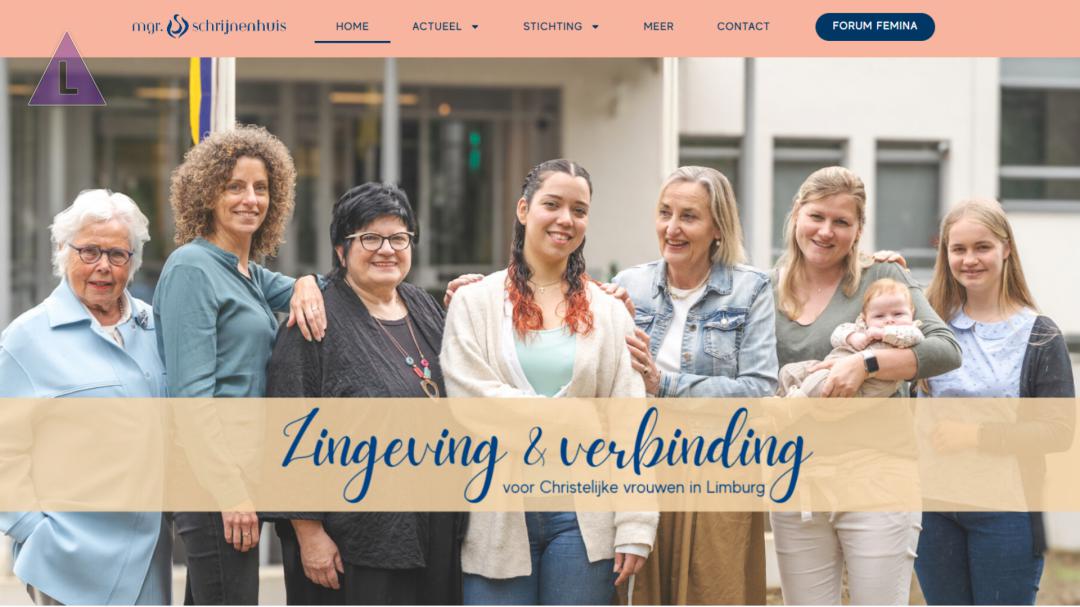Screen dimensions: 1080x607
Task: Expand the STICHTING dropdown arrow
Action: tap(595, 27)
